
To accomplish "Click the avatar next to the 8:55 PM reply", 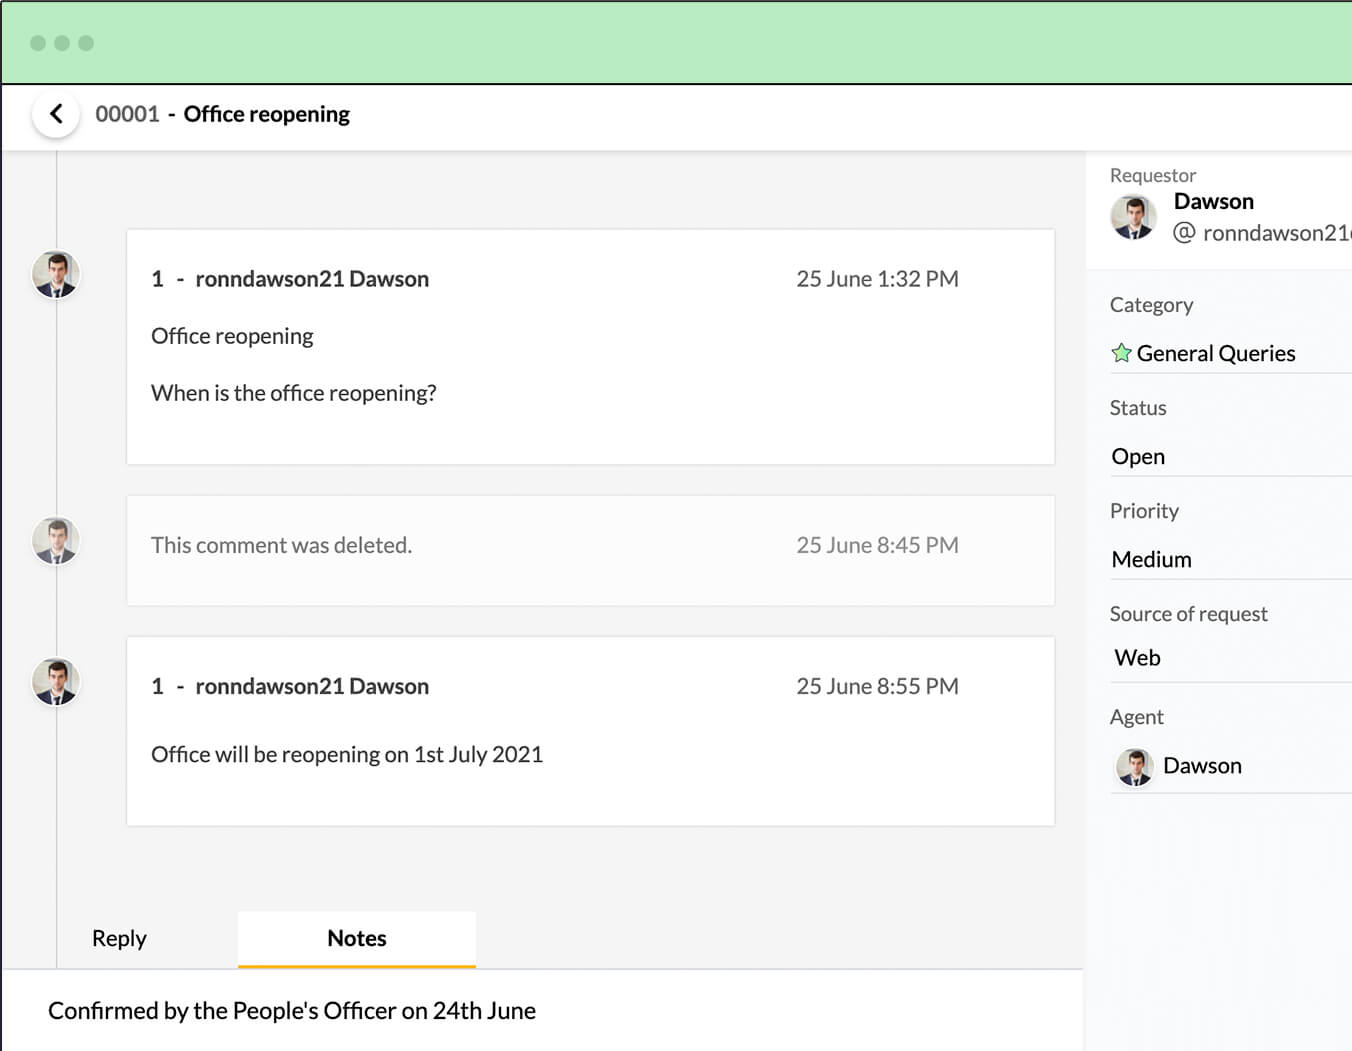I will pos(56,681).
